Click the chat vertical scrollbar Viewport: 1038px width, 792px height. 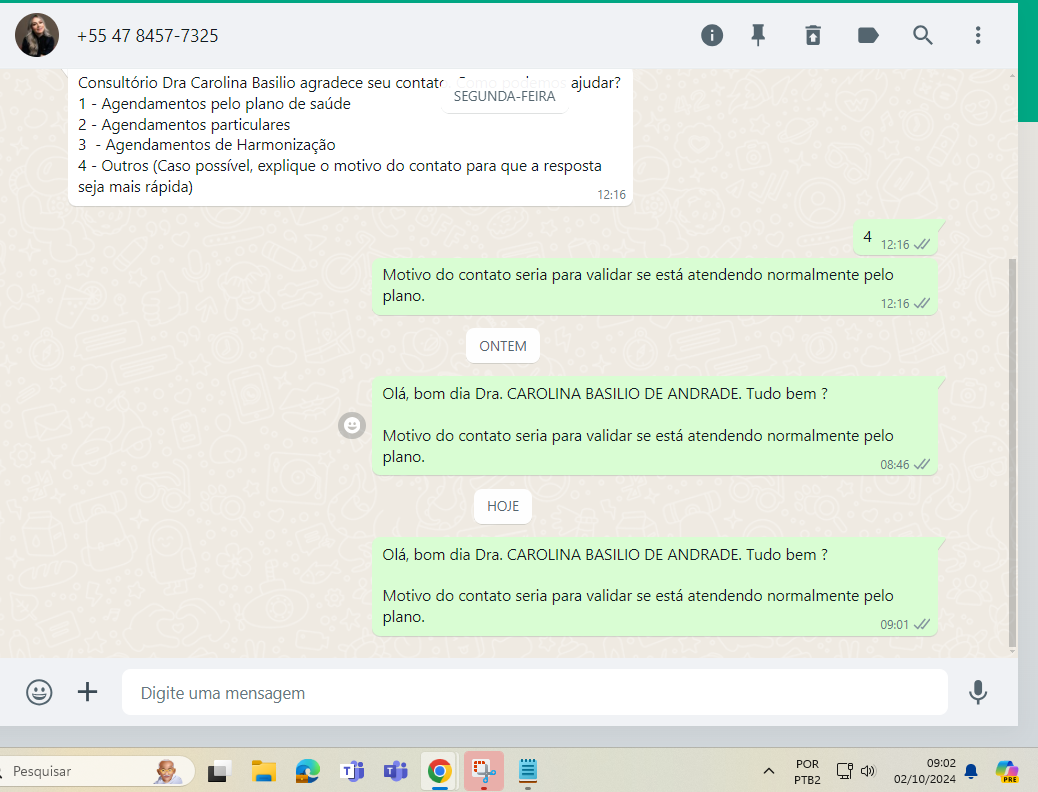pos(1012,454)
